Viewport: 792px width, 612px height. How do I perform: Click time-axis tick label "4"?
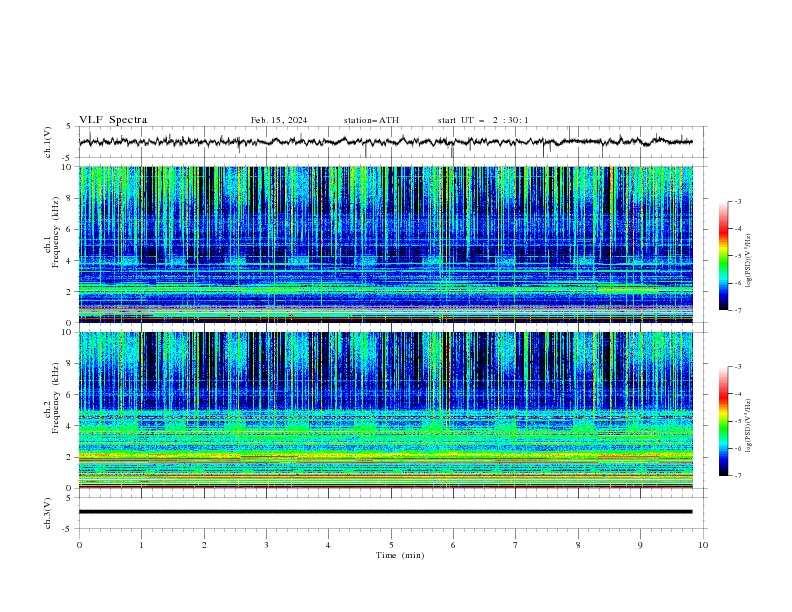point(328,545)
